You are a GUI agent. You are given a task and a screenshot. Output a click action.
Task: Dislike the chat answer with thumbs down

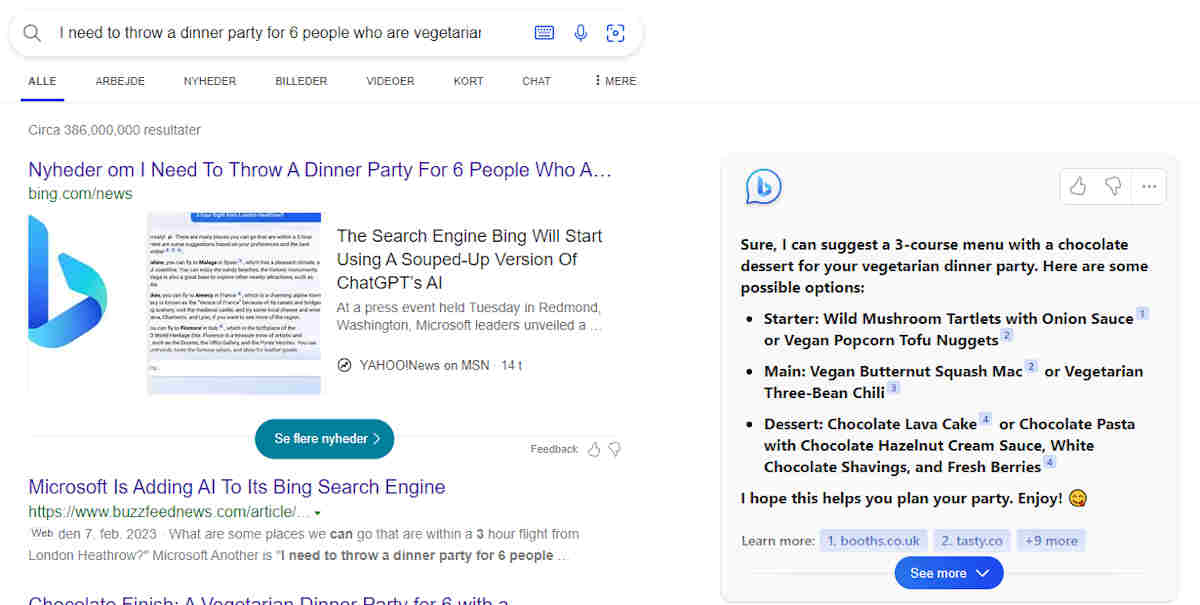coord(1113,186)
